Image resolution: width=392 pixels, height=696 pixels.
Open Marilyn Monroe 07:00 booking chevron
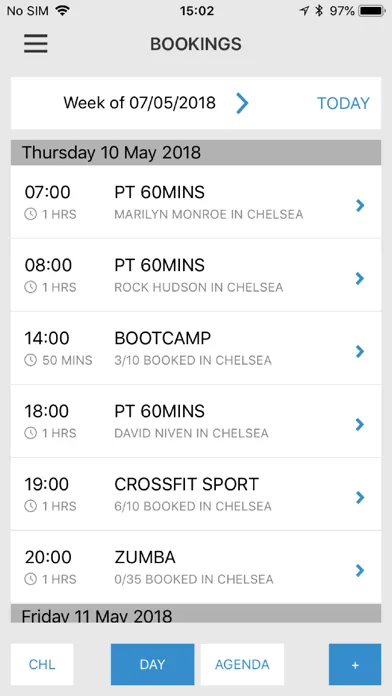[360, 205]
